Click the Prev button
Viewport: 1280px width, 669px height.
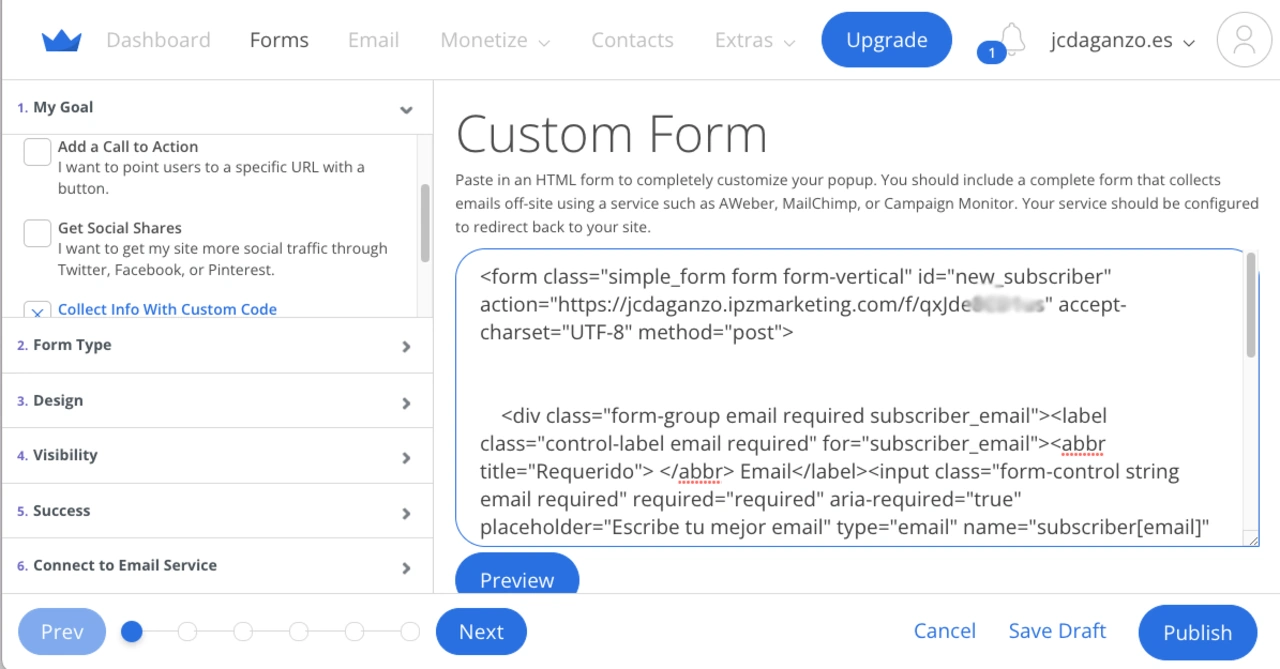[62, 631]
